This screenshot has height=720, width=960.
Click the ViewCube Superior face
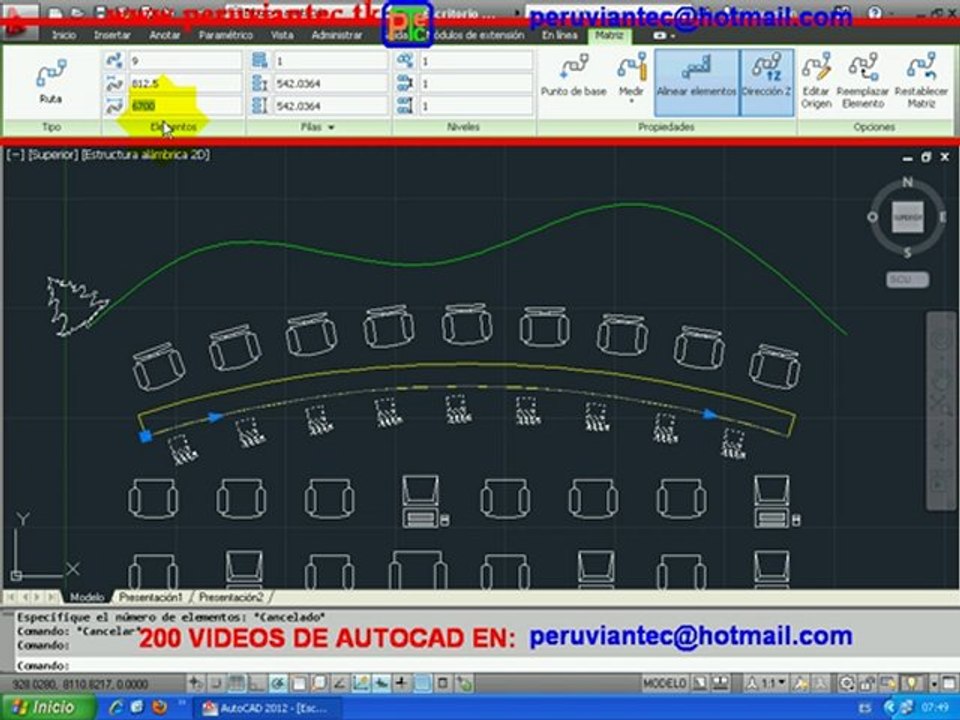[x=907, y=217]
